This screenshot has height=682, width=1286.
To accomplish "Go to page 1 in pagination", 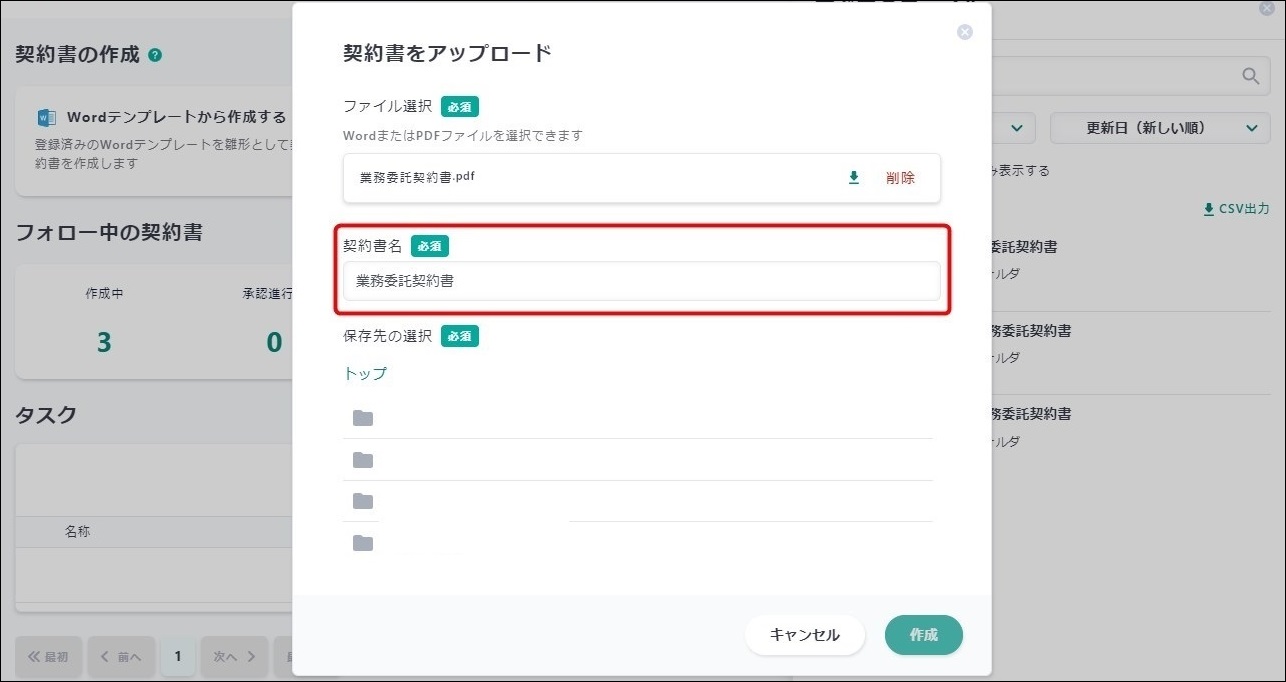I will pos(178,657).
